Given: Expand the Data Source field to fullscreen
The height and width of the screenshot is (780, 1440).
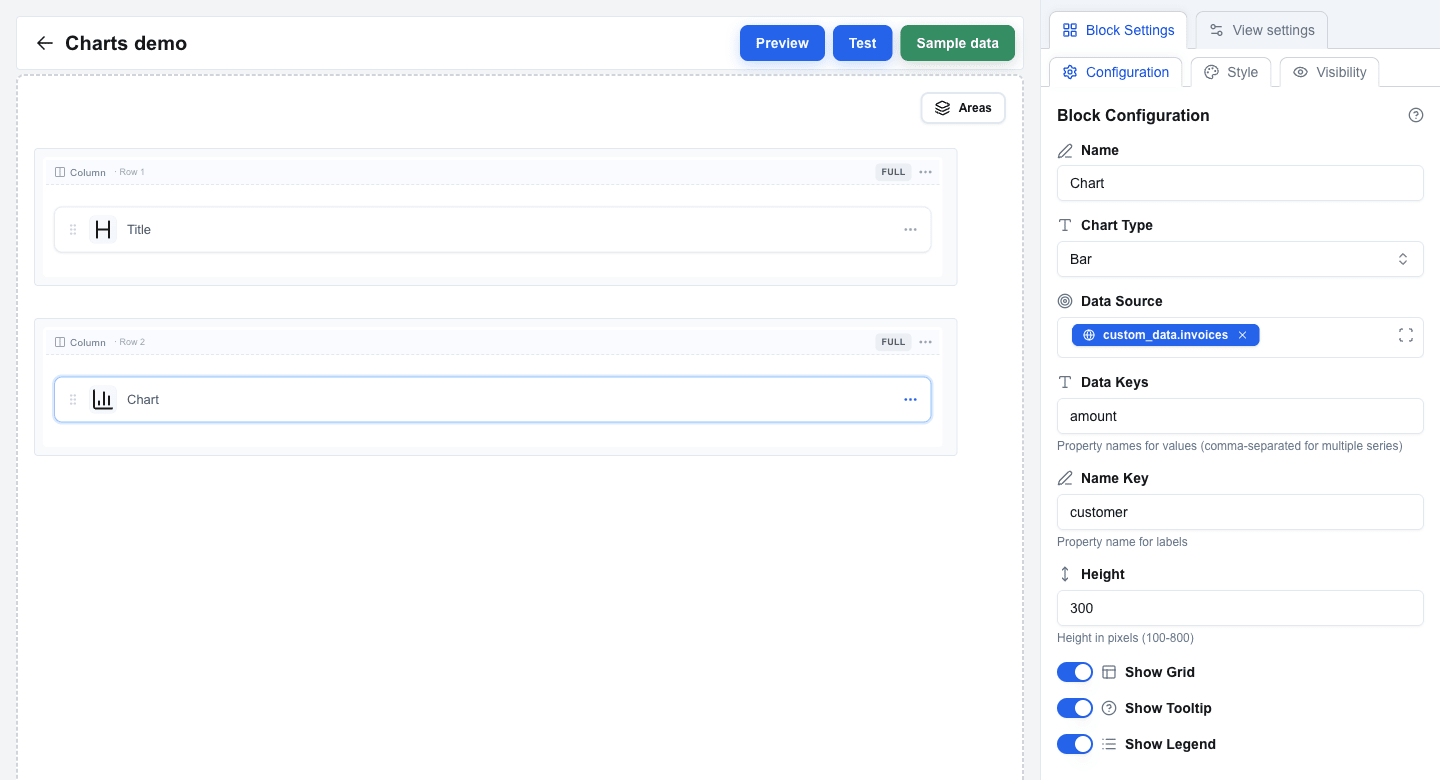Looking at the screenshot, I should pyautogui.click(x=1405, y=335).
